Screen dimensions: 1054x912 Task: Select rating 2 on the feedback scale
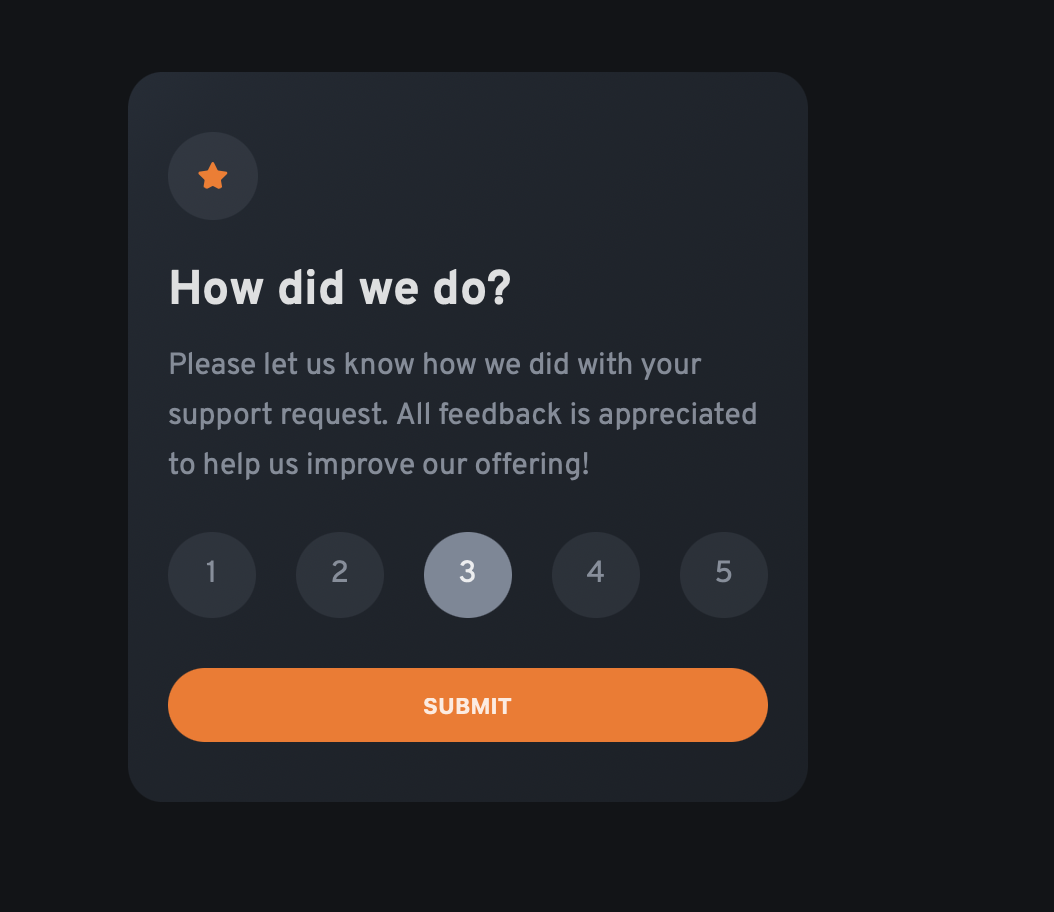pyautogui.click(x=340, y=574)
